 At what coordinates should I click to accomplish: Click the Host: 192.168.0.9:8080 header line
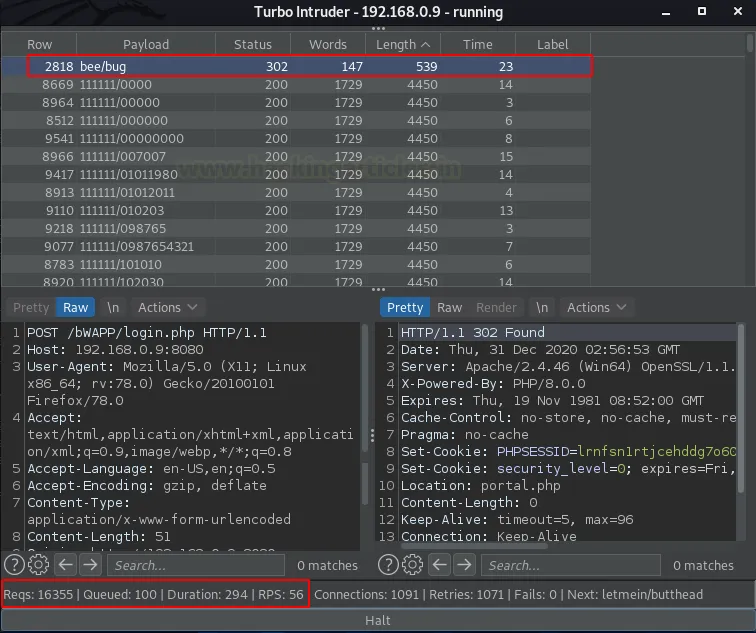[x=115, y=350]
